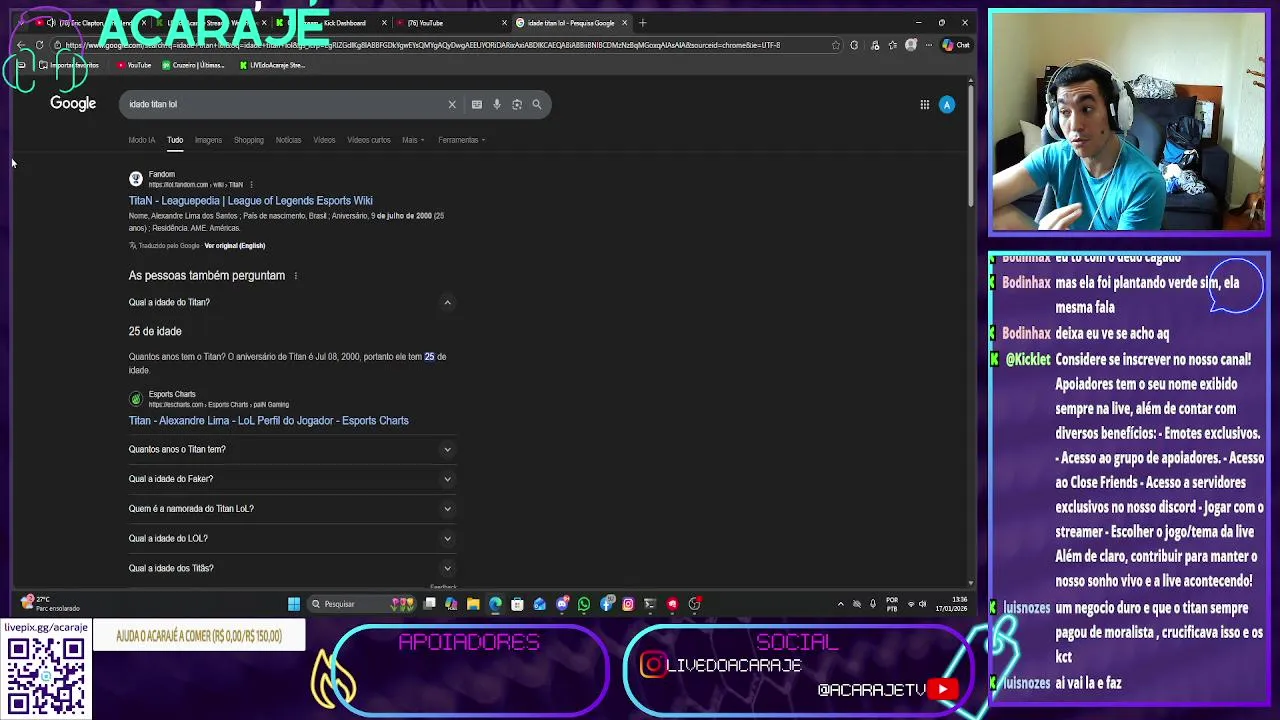
Task: Open Facebook from taskbar
Action: pyautogui.click(x=606, y=604)
